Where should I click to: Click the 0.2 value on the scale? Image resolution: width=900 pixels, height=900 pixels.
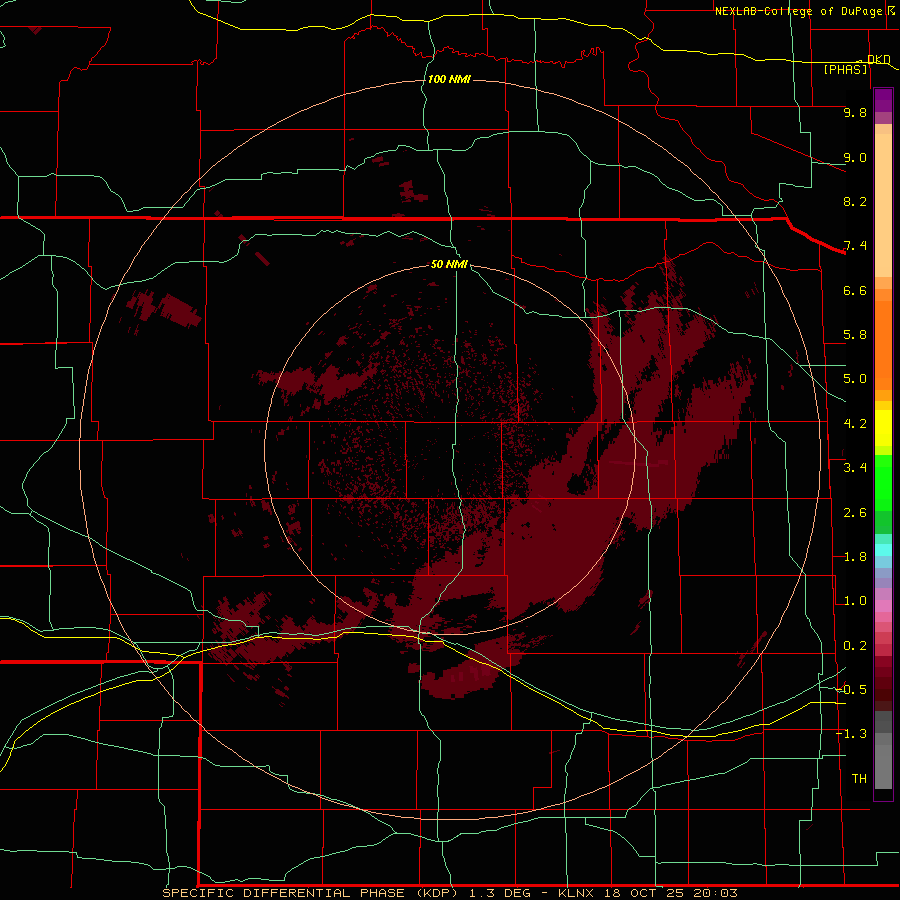point(855,646)
